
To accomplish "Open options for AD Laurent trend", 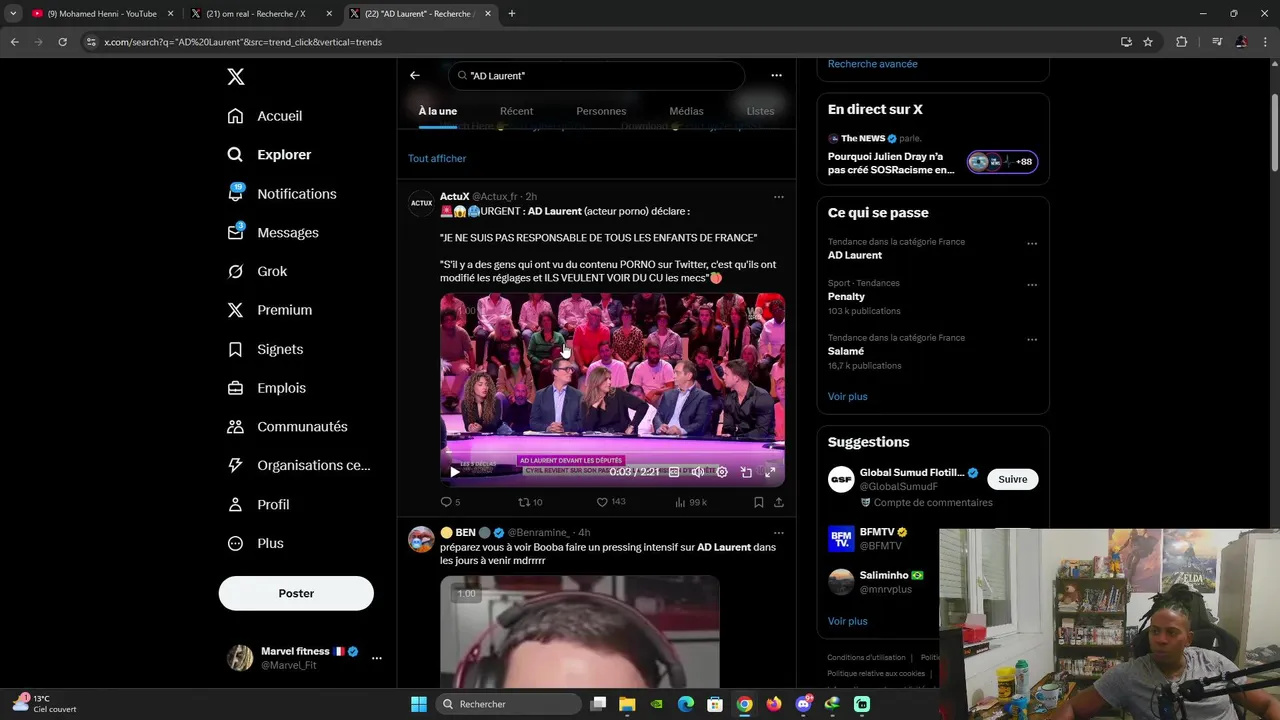I will pos(1032,244).
